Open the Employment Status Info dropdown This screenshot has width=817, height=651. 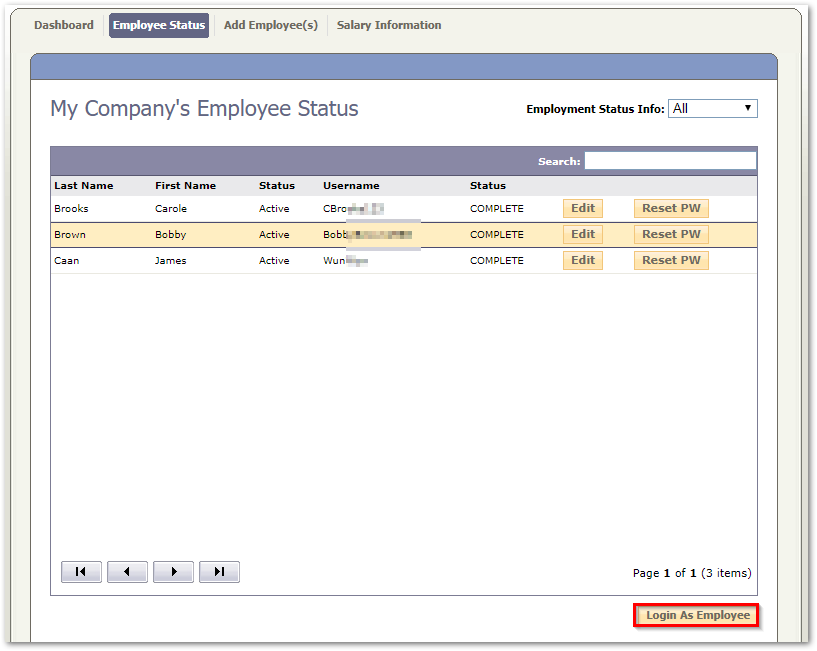click(712, 108)
